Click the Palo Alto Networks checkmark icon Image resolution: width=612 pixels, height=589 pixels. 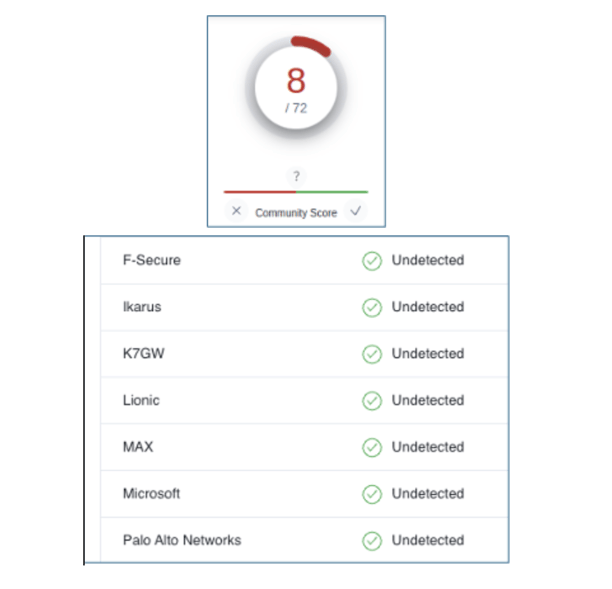(372, 541)
